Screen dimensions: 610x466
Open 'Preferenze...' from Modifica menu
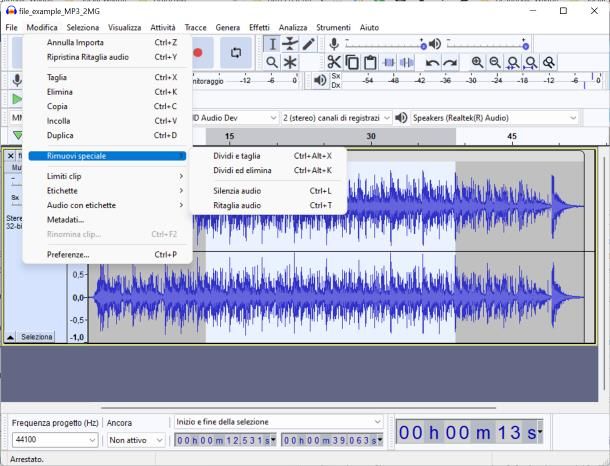pyautogui.click(x=107, y=255)
